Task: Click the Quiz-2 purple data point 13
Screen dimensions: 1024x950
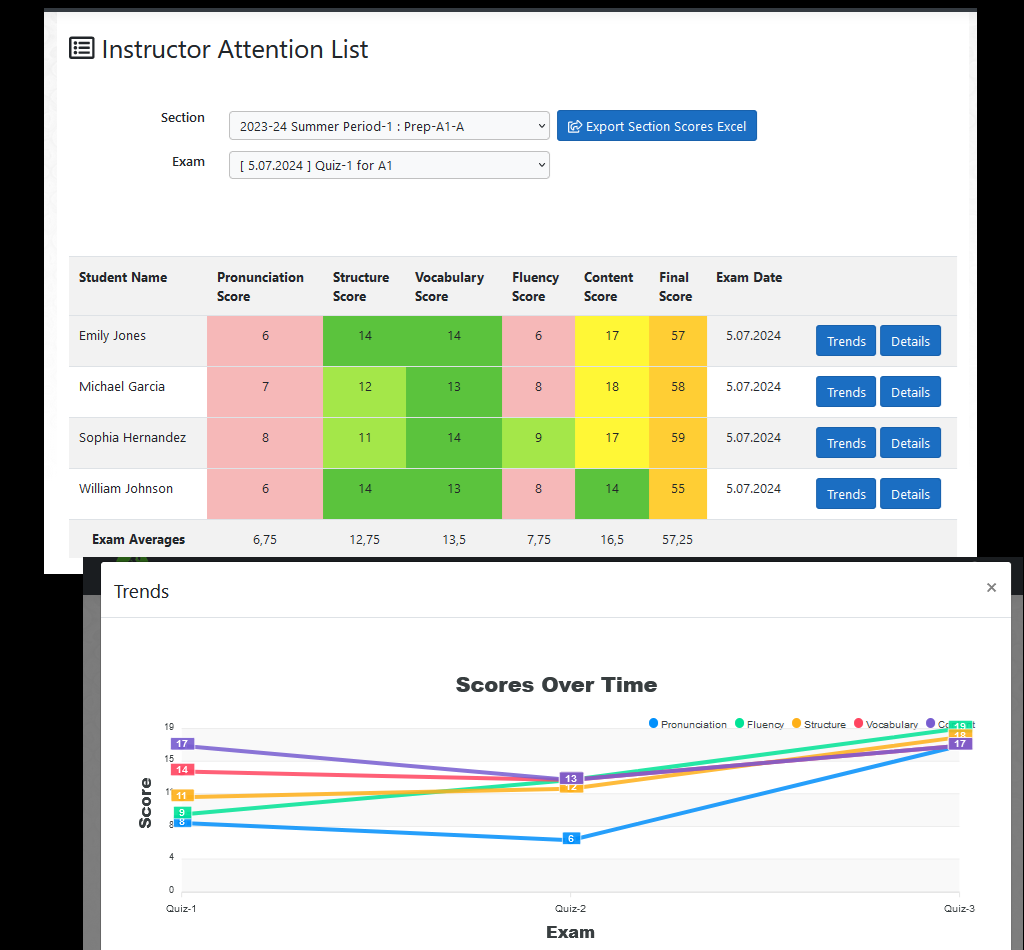Action: tap(571, 778)
